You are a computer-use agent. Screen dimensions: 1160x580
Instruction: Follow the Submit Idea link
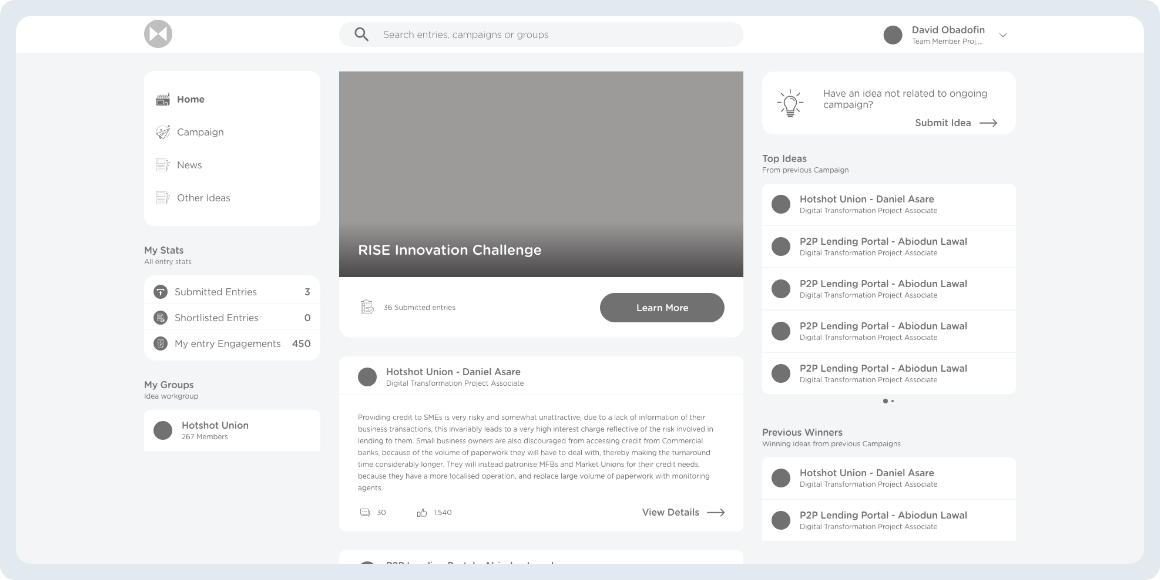[x=956, y=123]
